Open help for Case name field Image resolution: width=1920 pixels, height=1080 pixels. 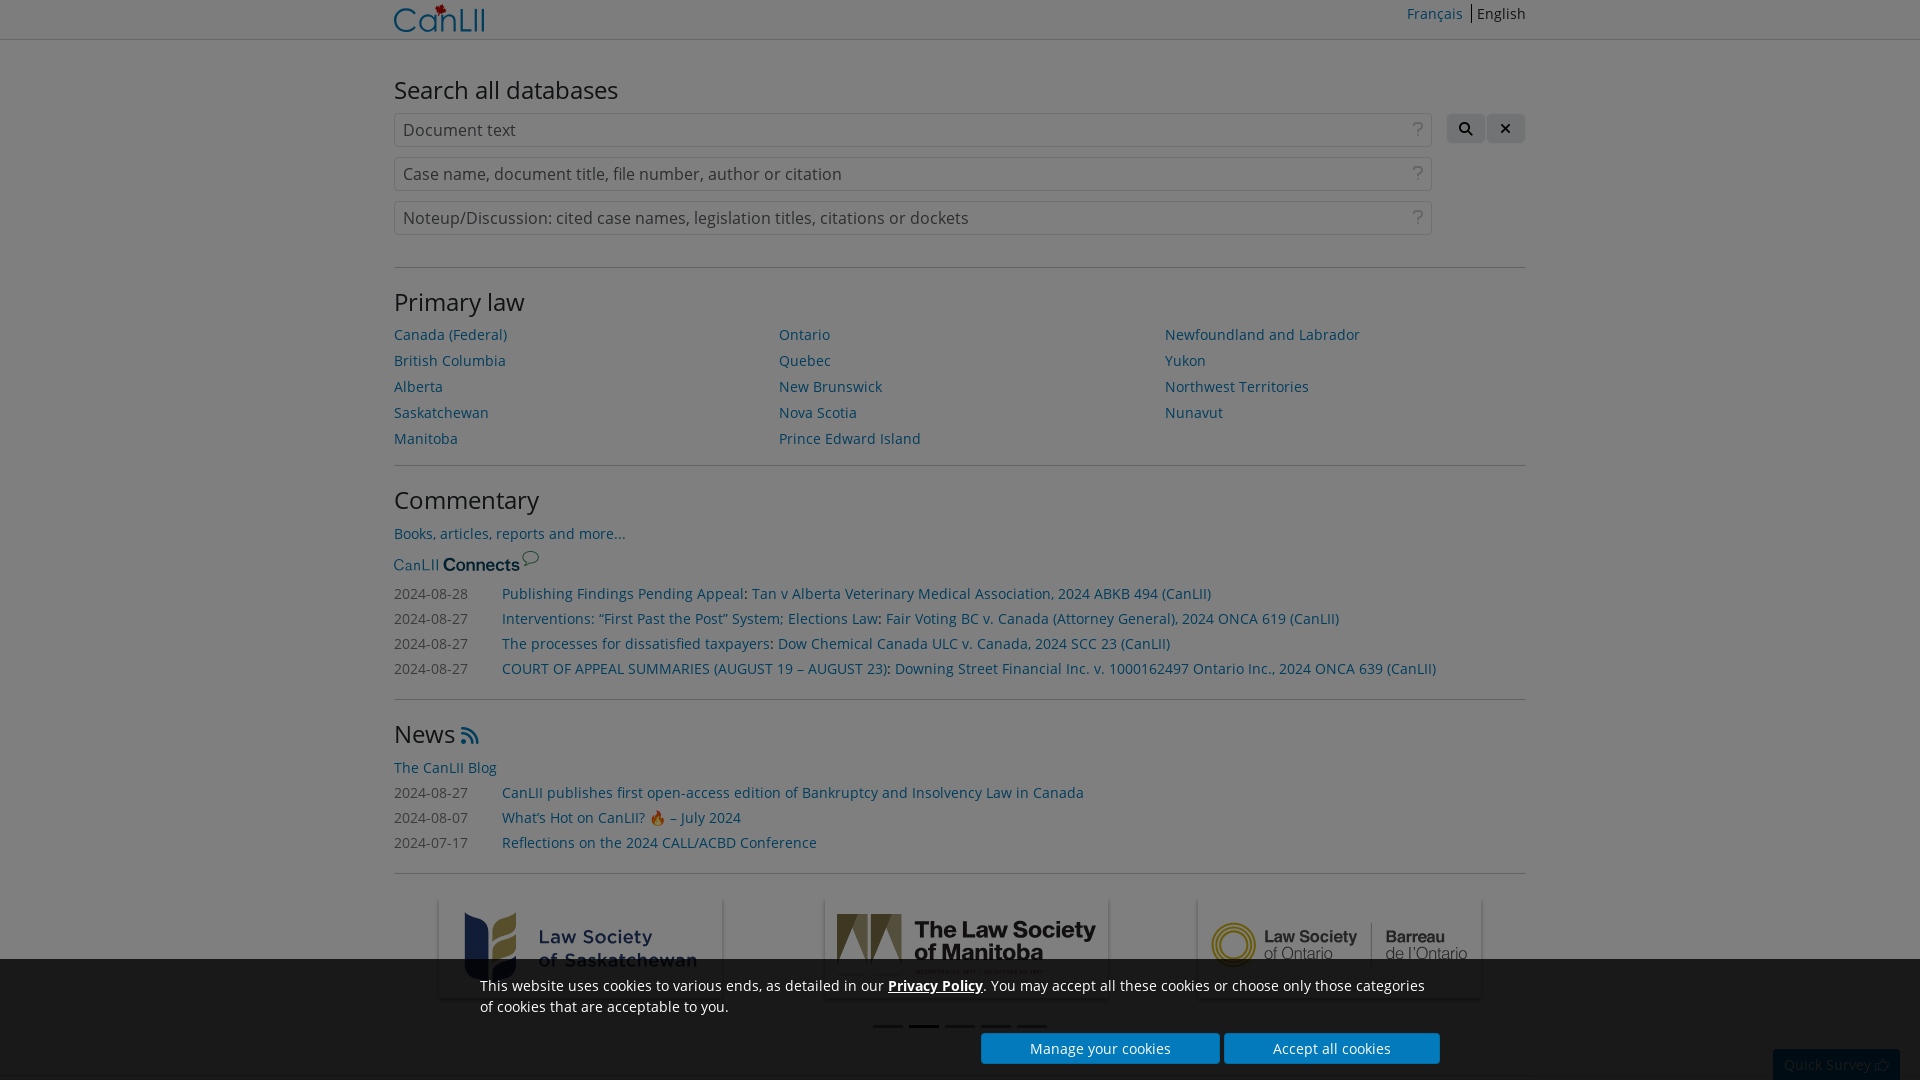(x=1417, y=173)
